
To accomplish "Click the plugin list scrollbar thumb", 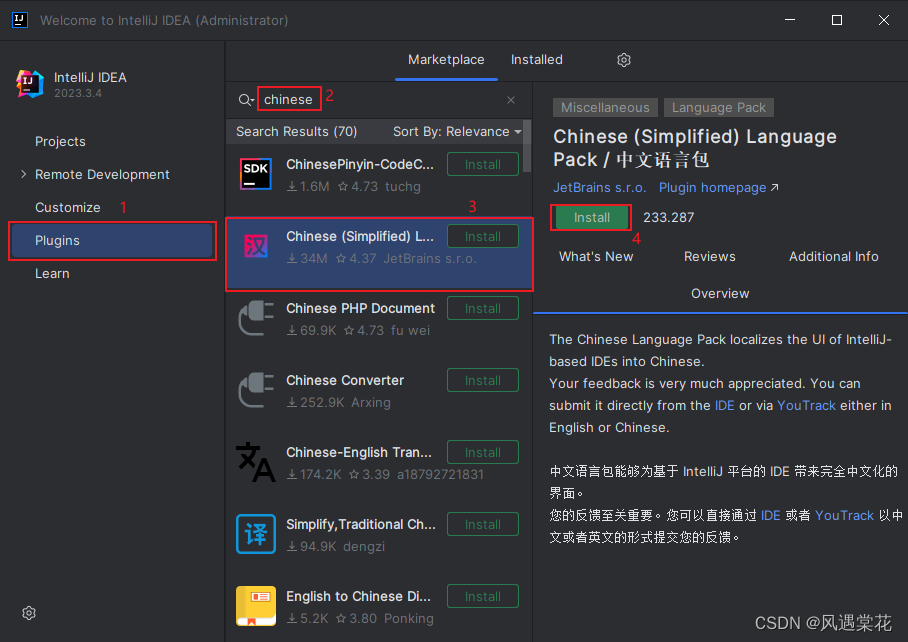I will 527,146.
